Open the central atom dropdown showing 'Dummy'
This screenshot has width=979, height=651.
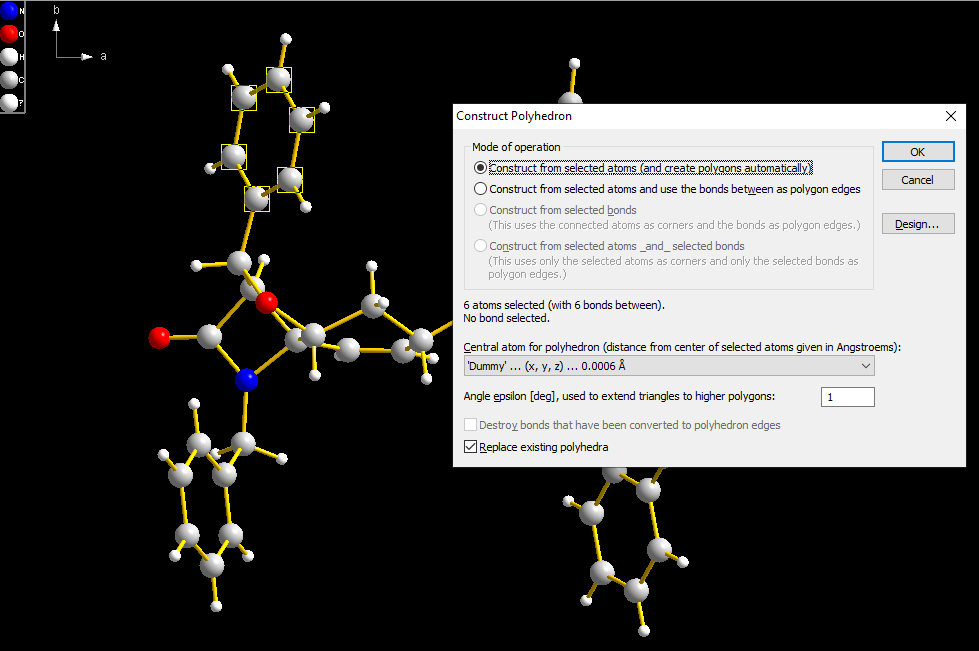[x=866, y=366]
